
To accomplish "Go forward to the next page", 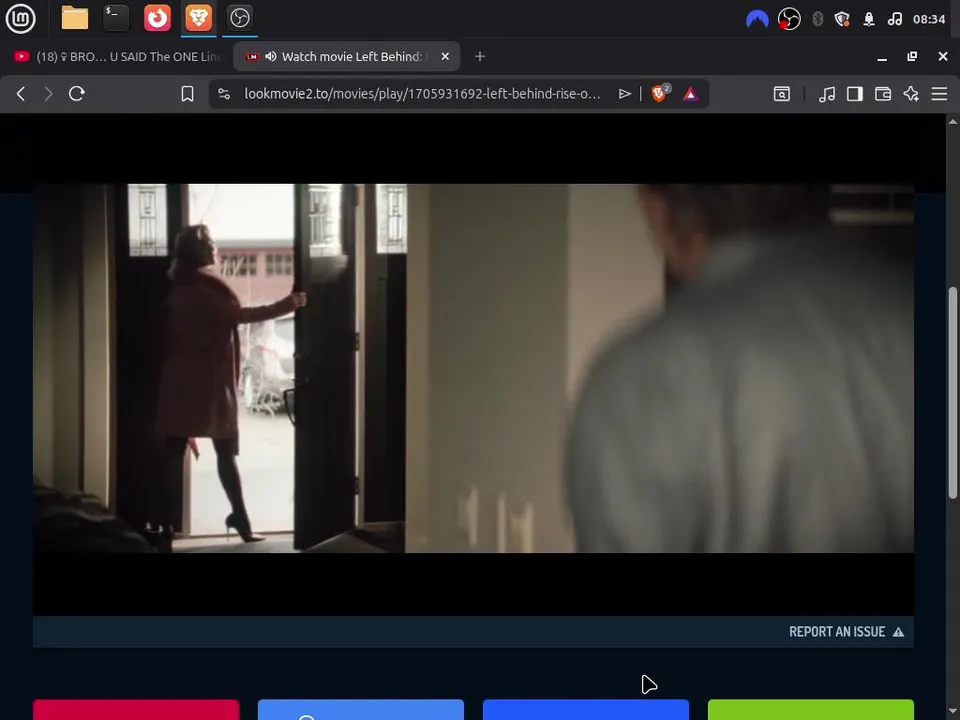I will pos(48,94).
